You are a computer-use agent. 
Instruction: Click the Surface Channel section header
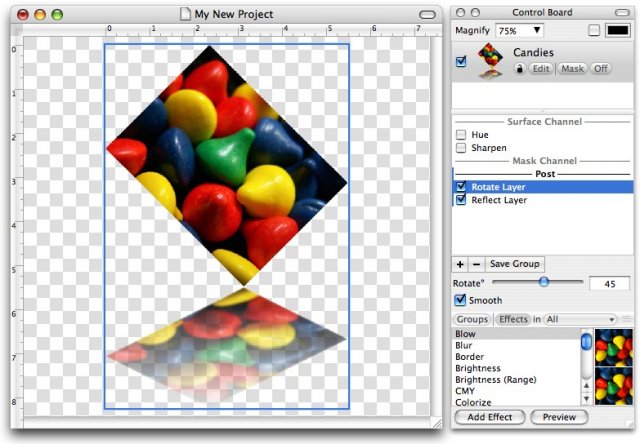[x=544, y=122]
